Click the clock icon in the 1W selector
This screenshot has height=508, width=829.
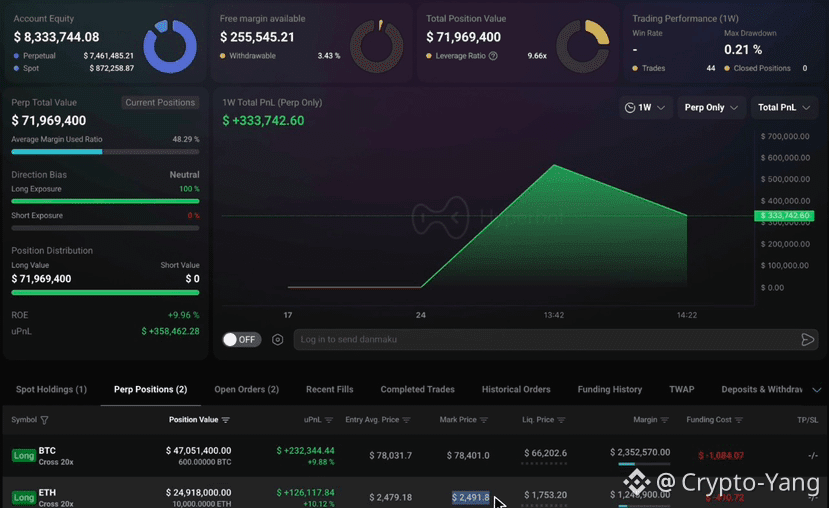click(630, 107)
